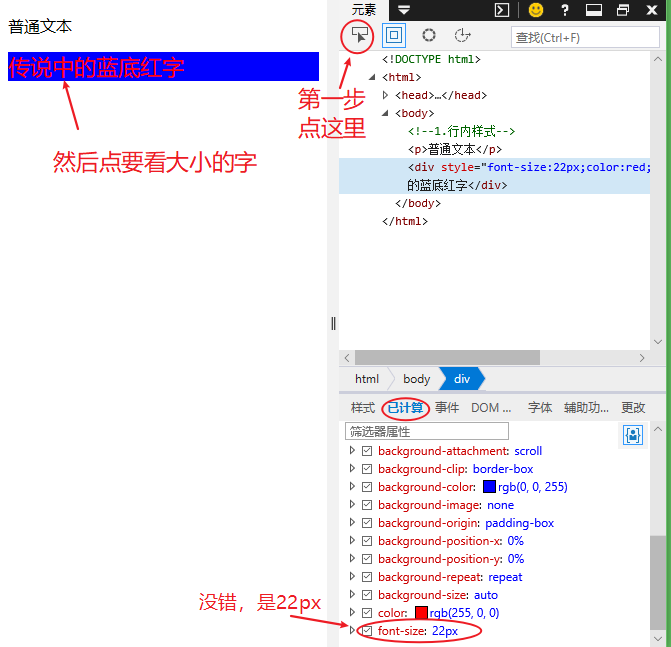Click the refresh DOM icon
Screen dimensions: 671x647
pos(462,35)
